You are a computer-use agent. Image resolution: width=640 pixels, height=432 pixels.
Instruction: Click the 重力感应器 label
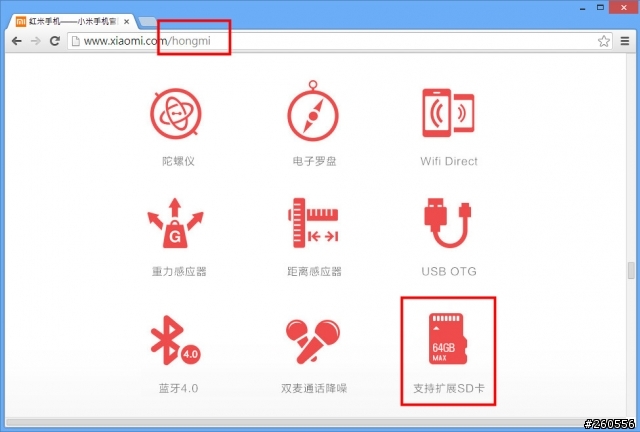tap(179, 272)
